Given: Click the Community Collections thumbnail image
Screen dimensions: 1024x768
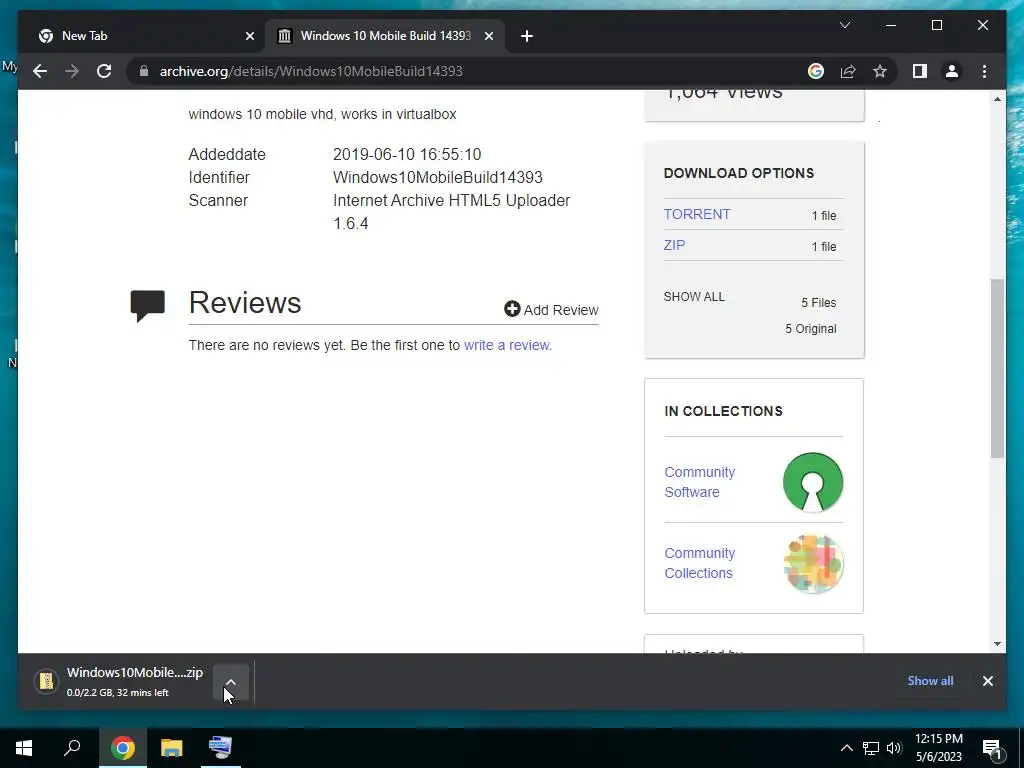Looking at the screenshot, I should (813, 564).
